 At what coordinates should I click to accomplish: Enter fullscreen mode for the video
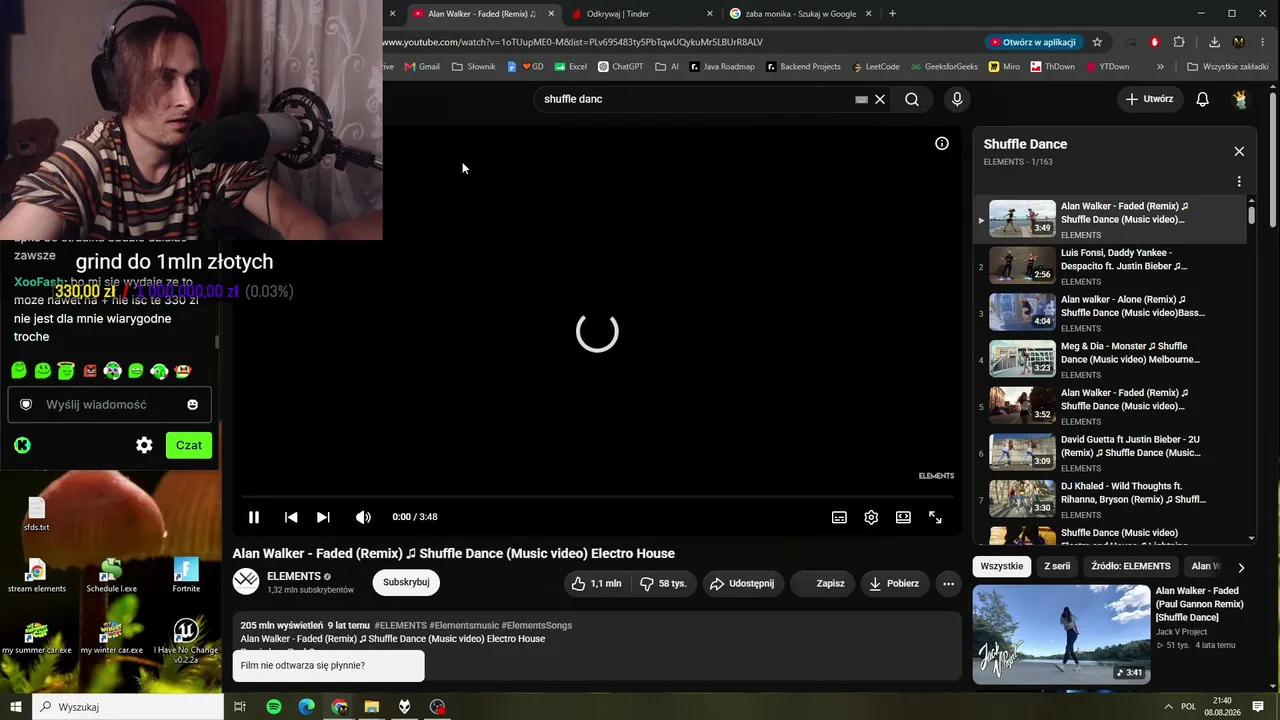pos(935,517)
